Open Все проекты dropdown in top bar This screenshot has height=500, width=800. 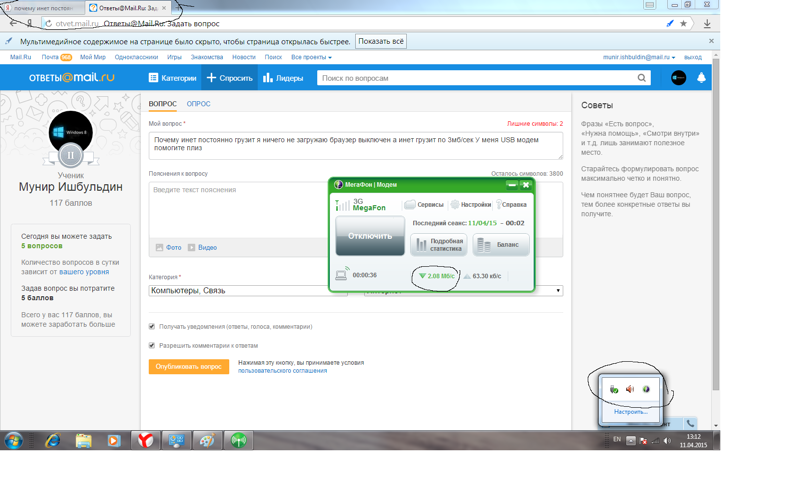point(311,57)
